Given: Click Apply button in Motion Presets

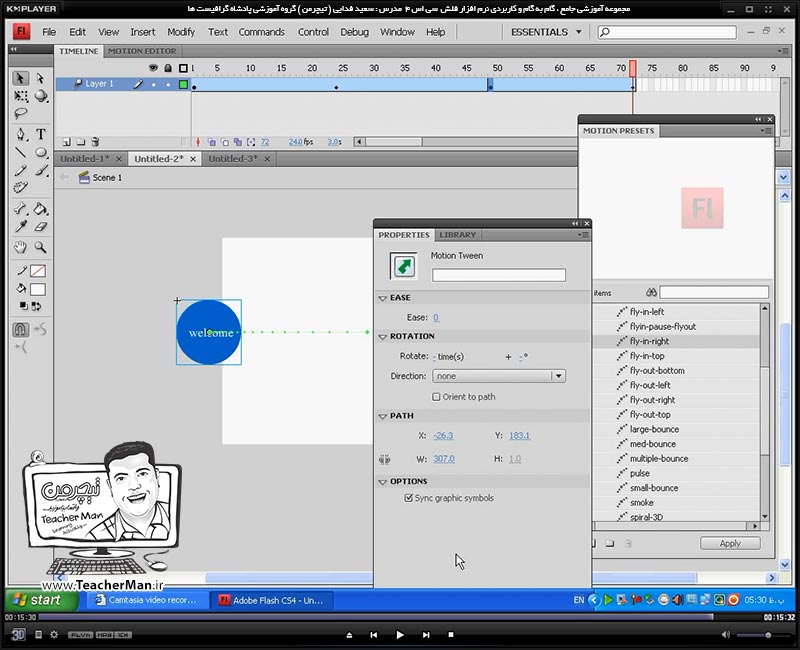Looking at the screenshot, I should click(730, 543).
